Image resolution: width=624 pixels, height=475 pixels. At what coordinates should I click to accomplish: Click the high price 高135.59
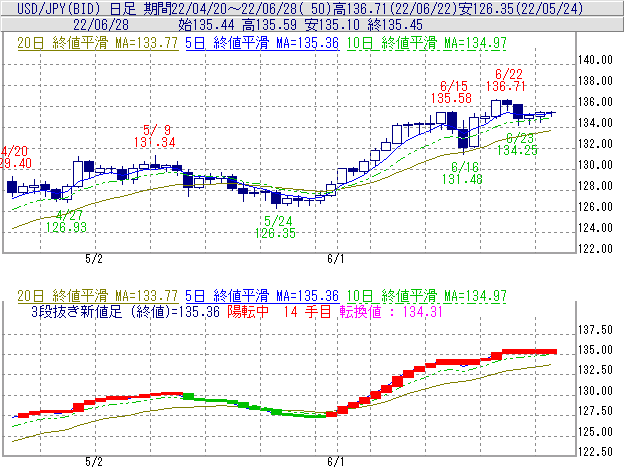point(269,25)
